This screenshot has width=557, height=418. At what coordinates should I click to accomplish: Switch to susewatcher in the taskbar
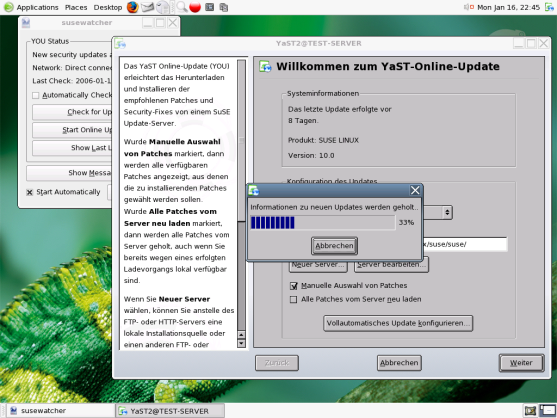coord(60,411)
